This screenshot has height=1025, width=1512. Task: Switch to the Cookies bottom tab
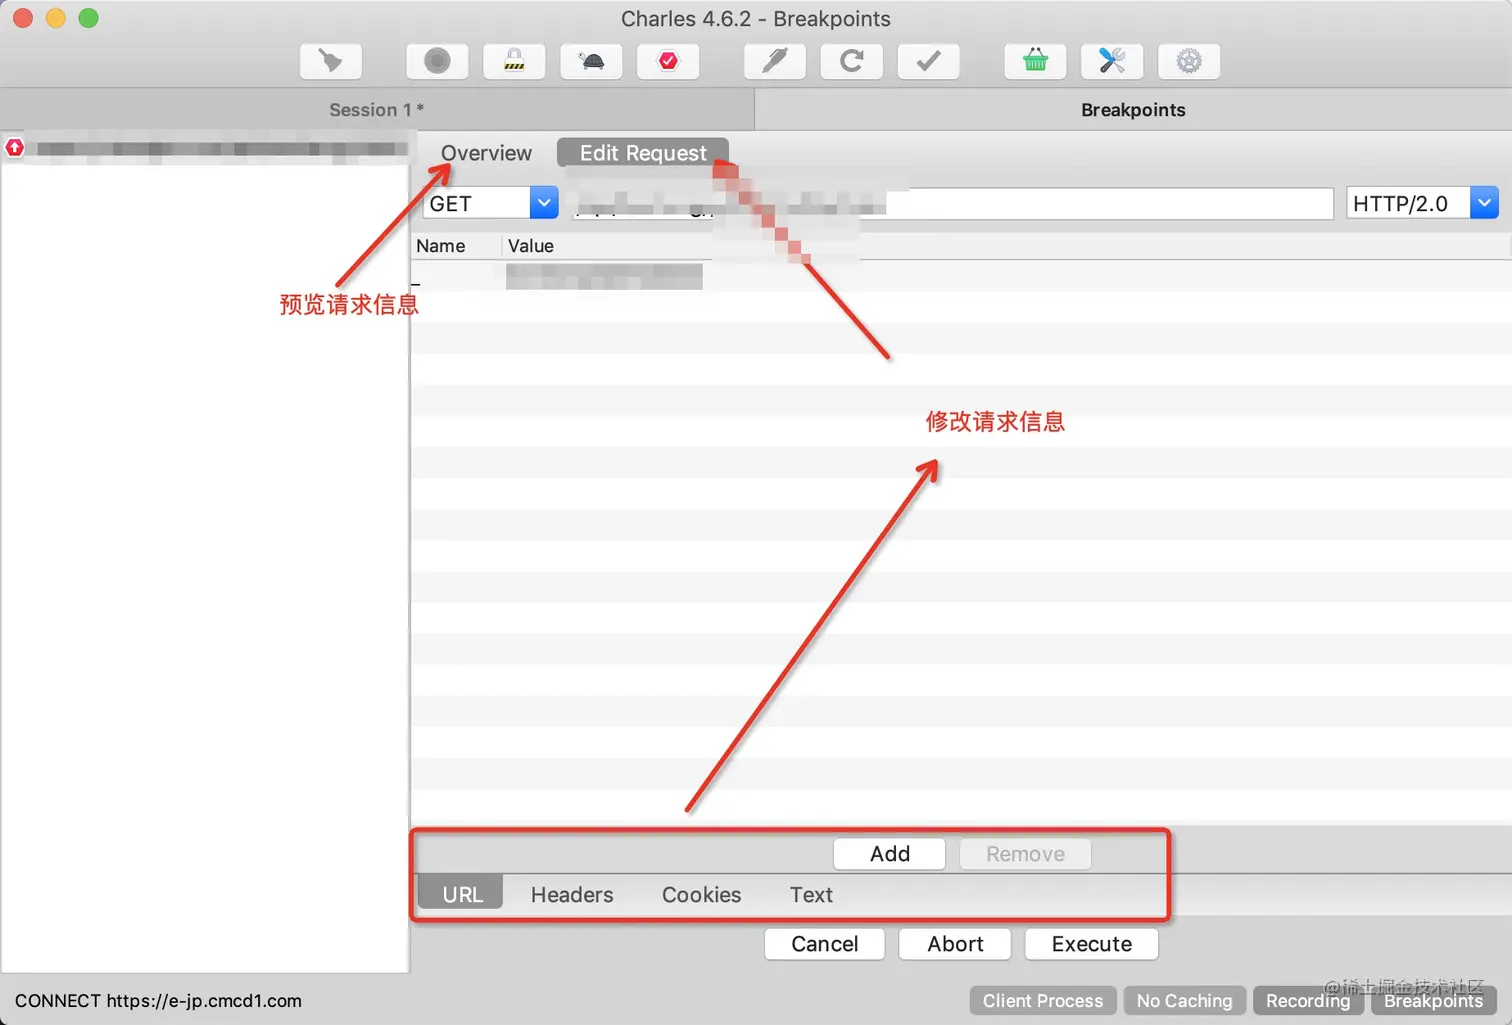tap(701, 895)
